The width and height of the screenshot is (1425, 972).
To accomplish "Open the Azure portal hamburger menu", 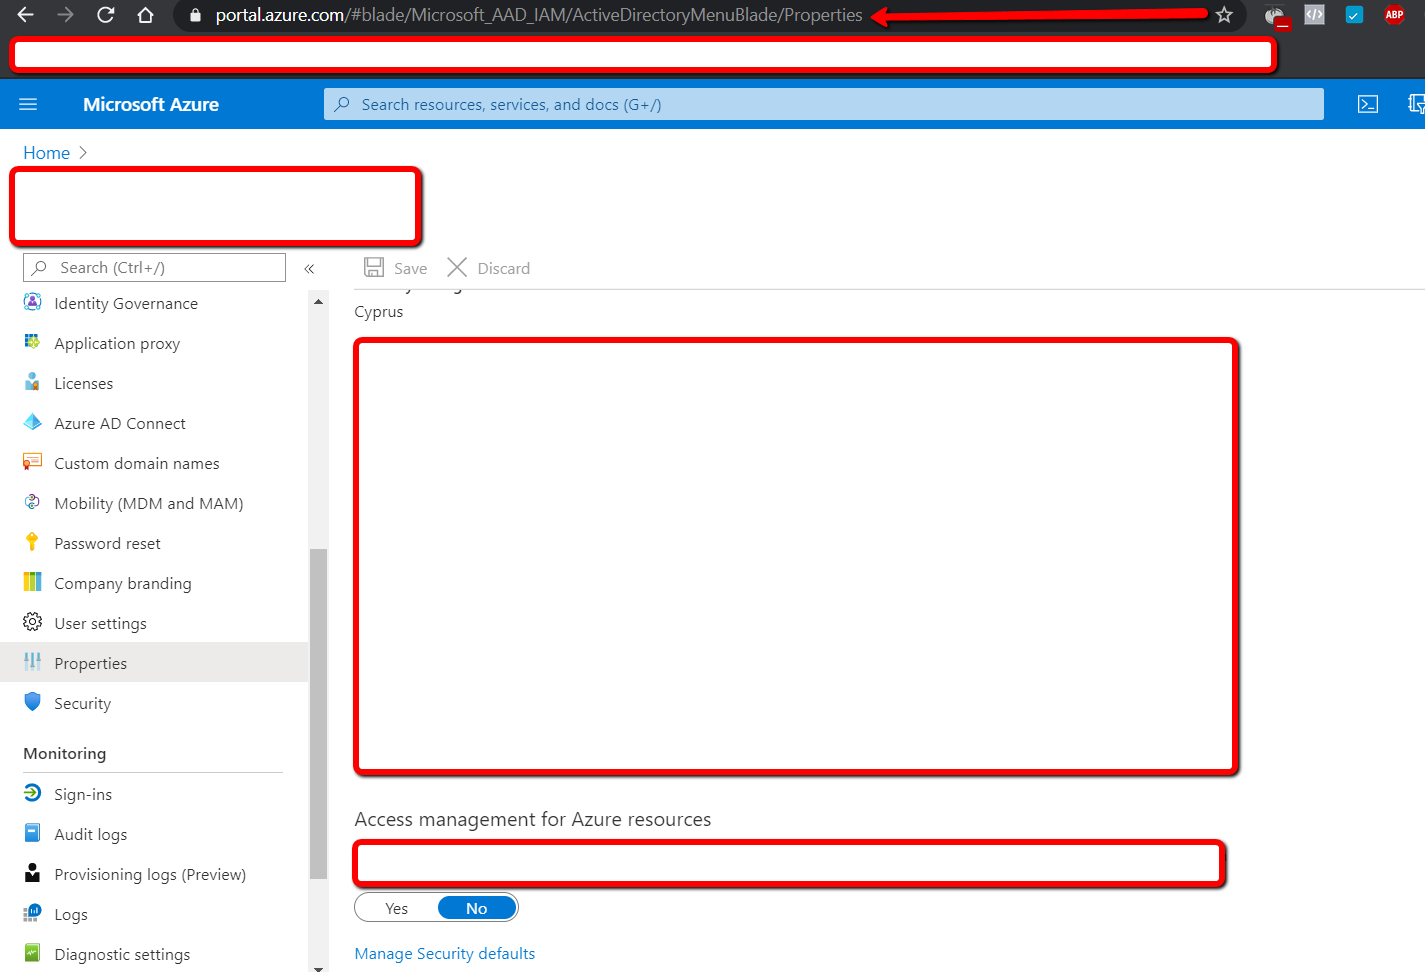I will [x=28, y=104].
